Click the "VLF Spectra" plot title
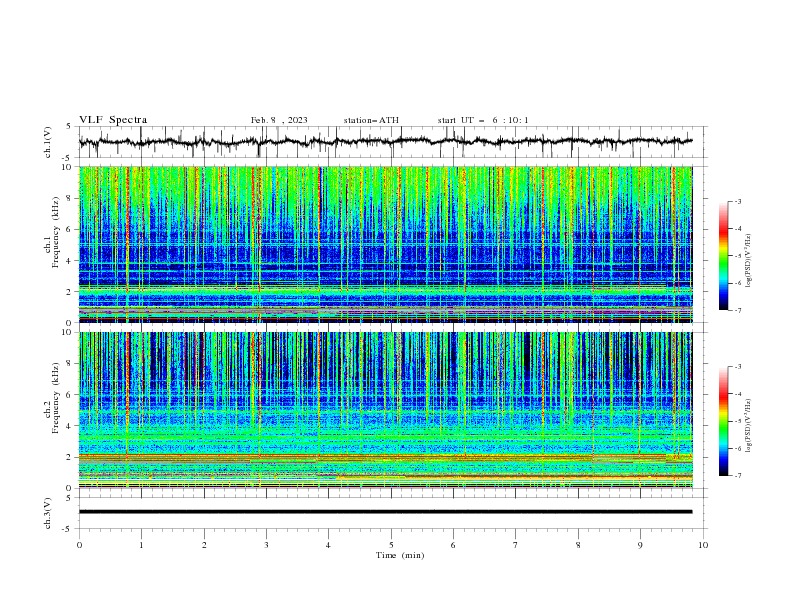Viewport: 792px width, 612px height. pyautogui.click(x=113, y=120)
